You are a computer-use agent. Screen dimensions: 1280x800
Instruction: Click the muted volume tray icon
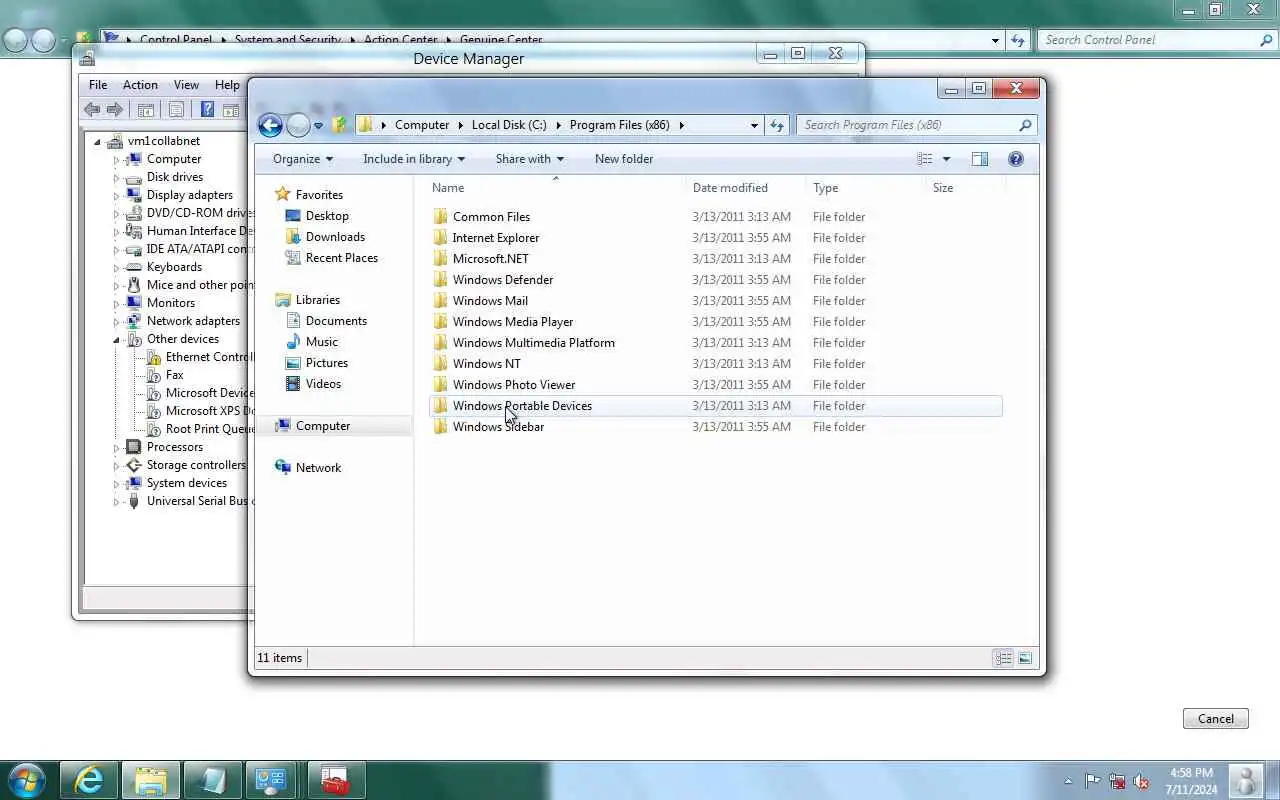(x=1141, y=781)
